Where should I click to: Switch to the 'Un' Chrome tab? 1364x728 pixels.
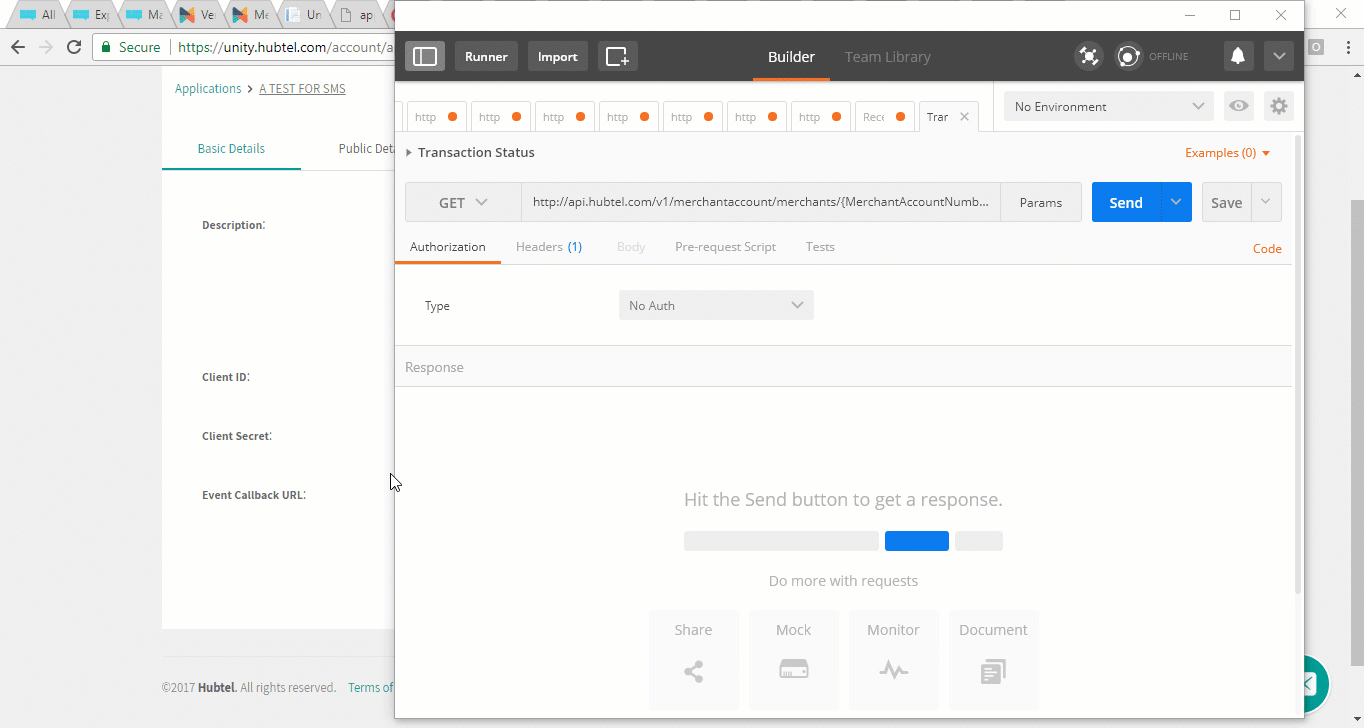coord(303,15)
